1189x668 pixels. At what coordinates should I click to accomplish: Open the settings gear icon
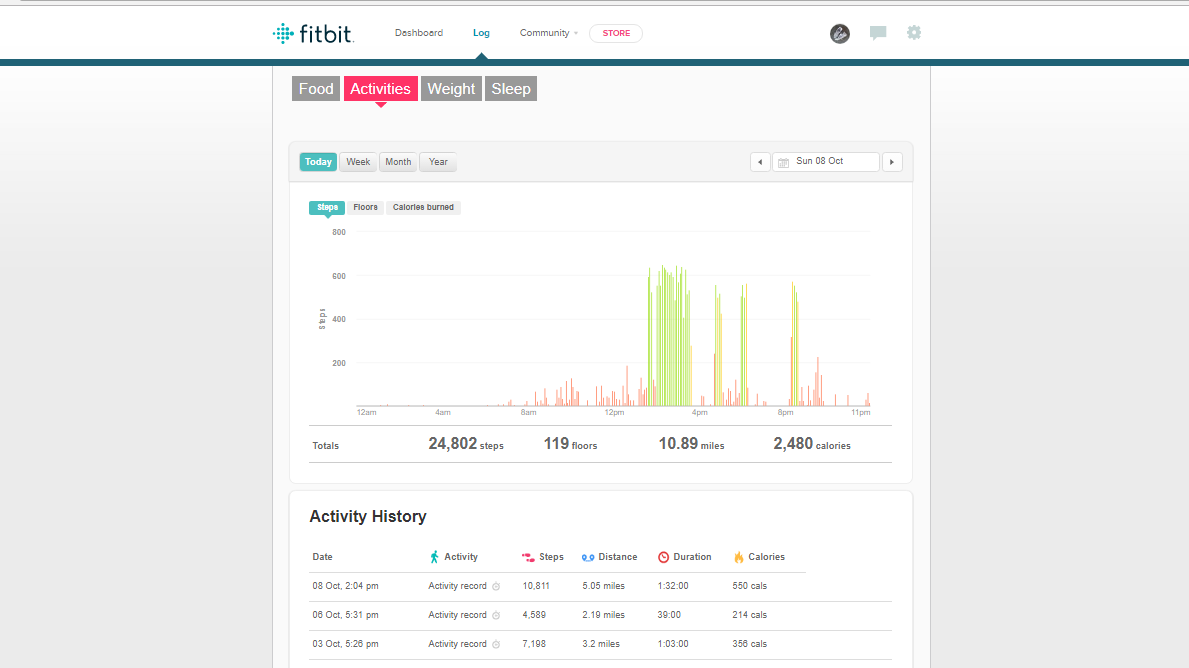(x=914, y=33)
